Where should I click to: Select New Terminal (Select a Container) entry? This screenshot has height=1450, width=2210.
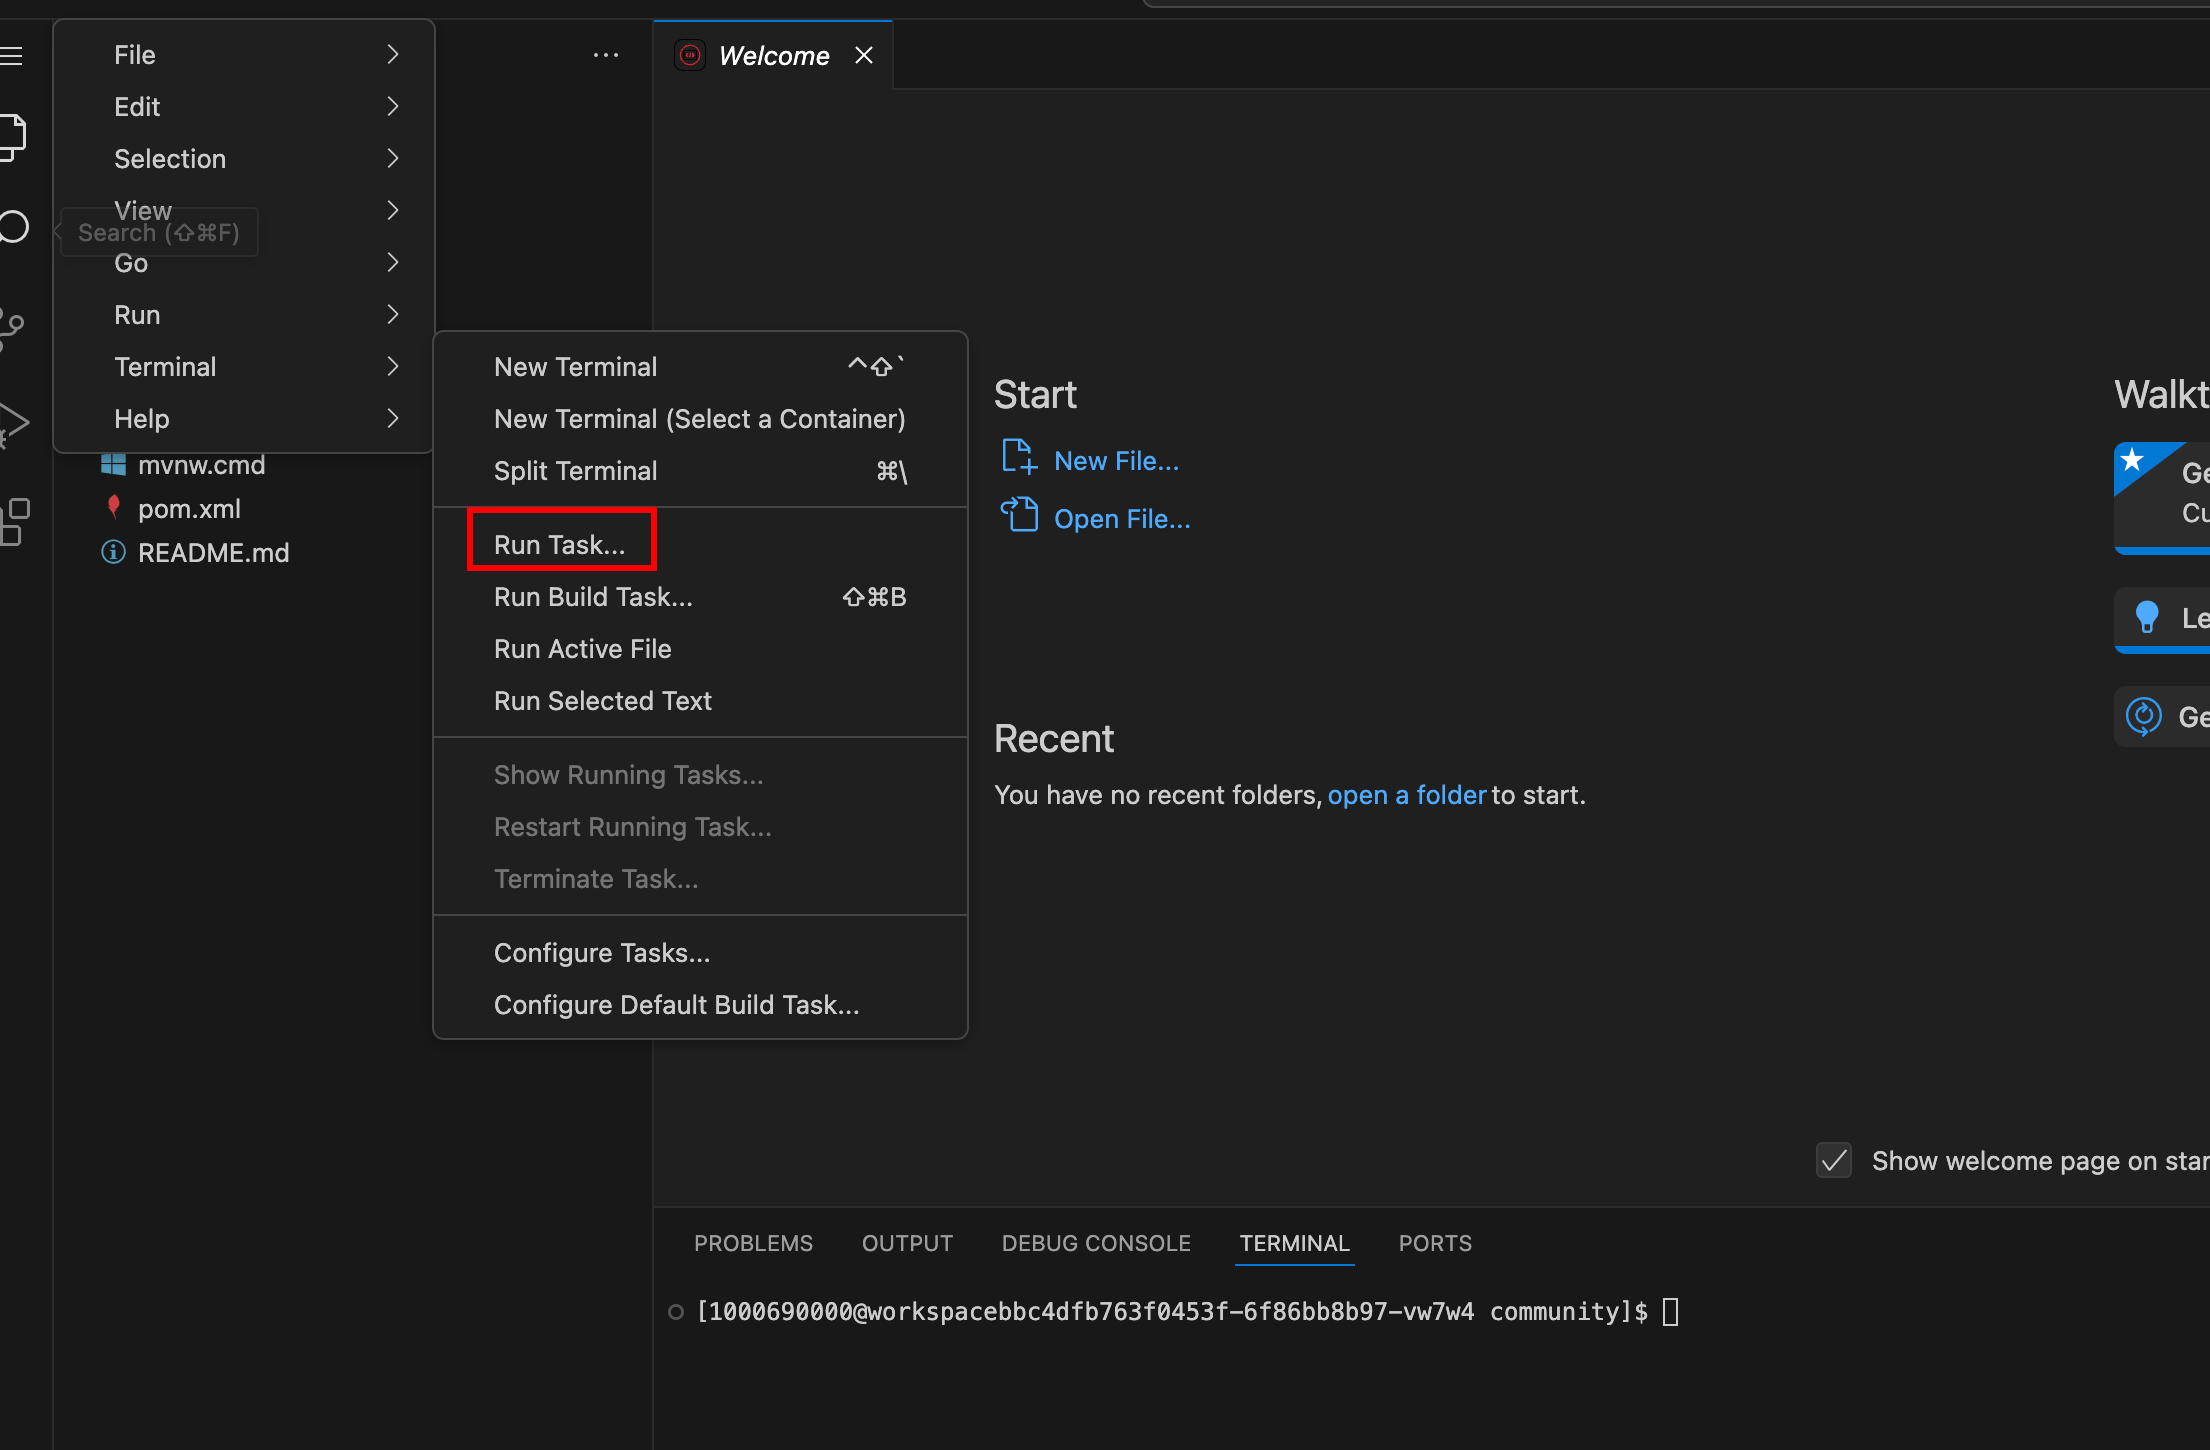pyautogui.click(x=700, y=419)
